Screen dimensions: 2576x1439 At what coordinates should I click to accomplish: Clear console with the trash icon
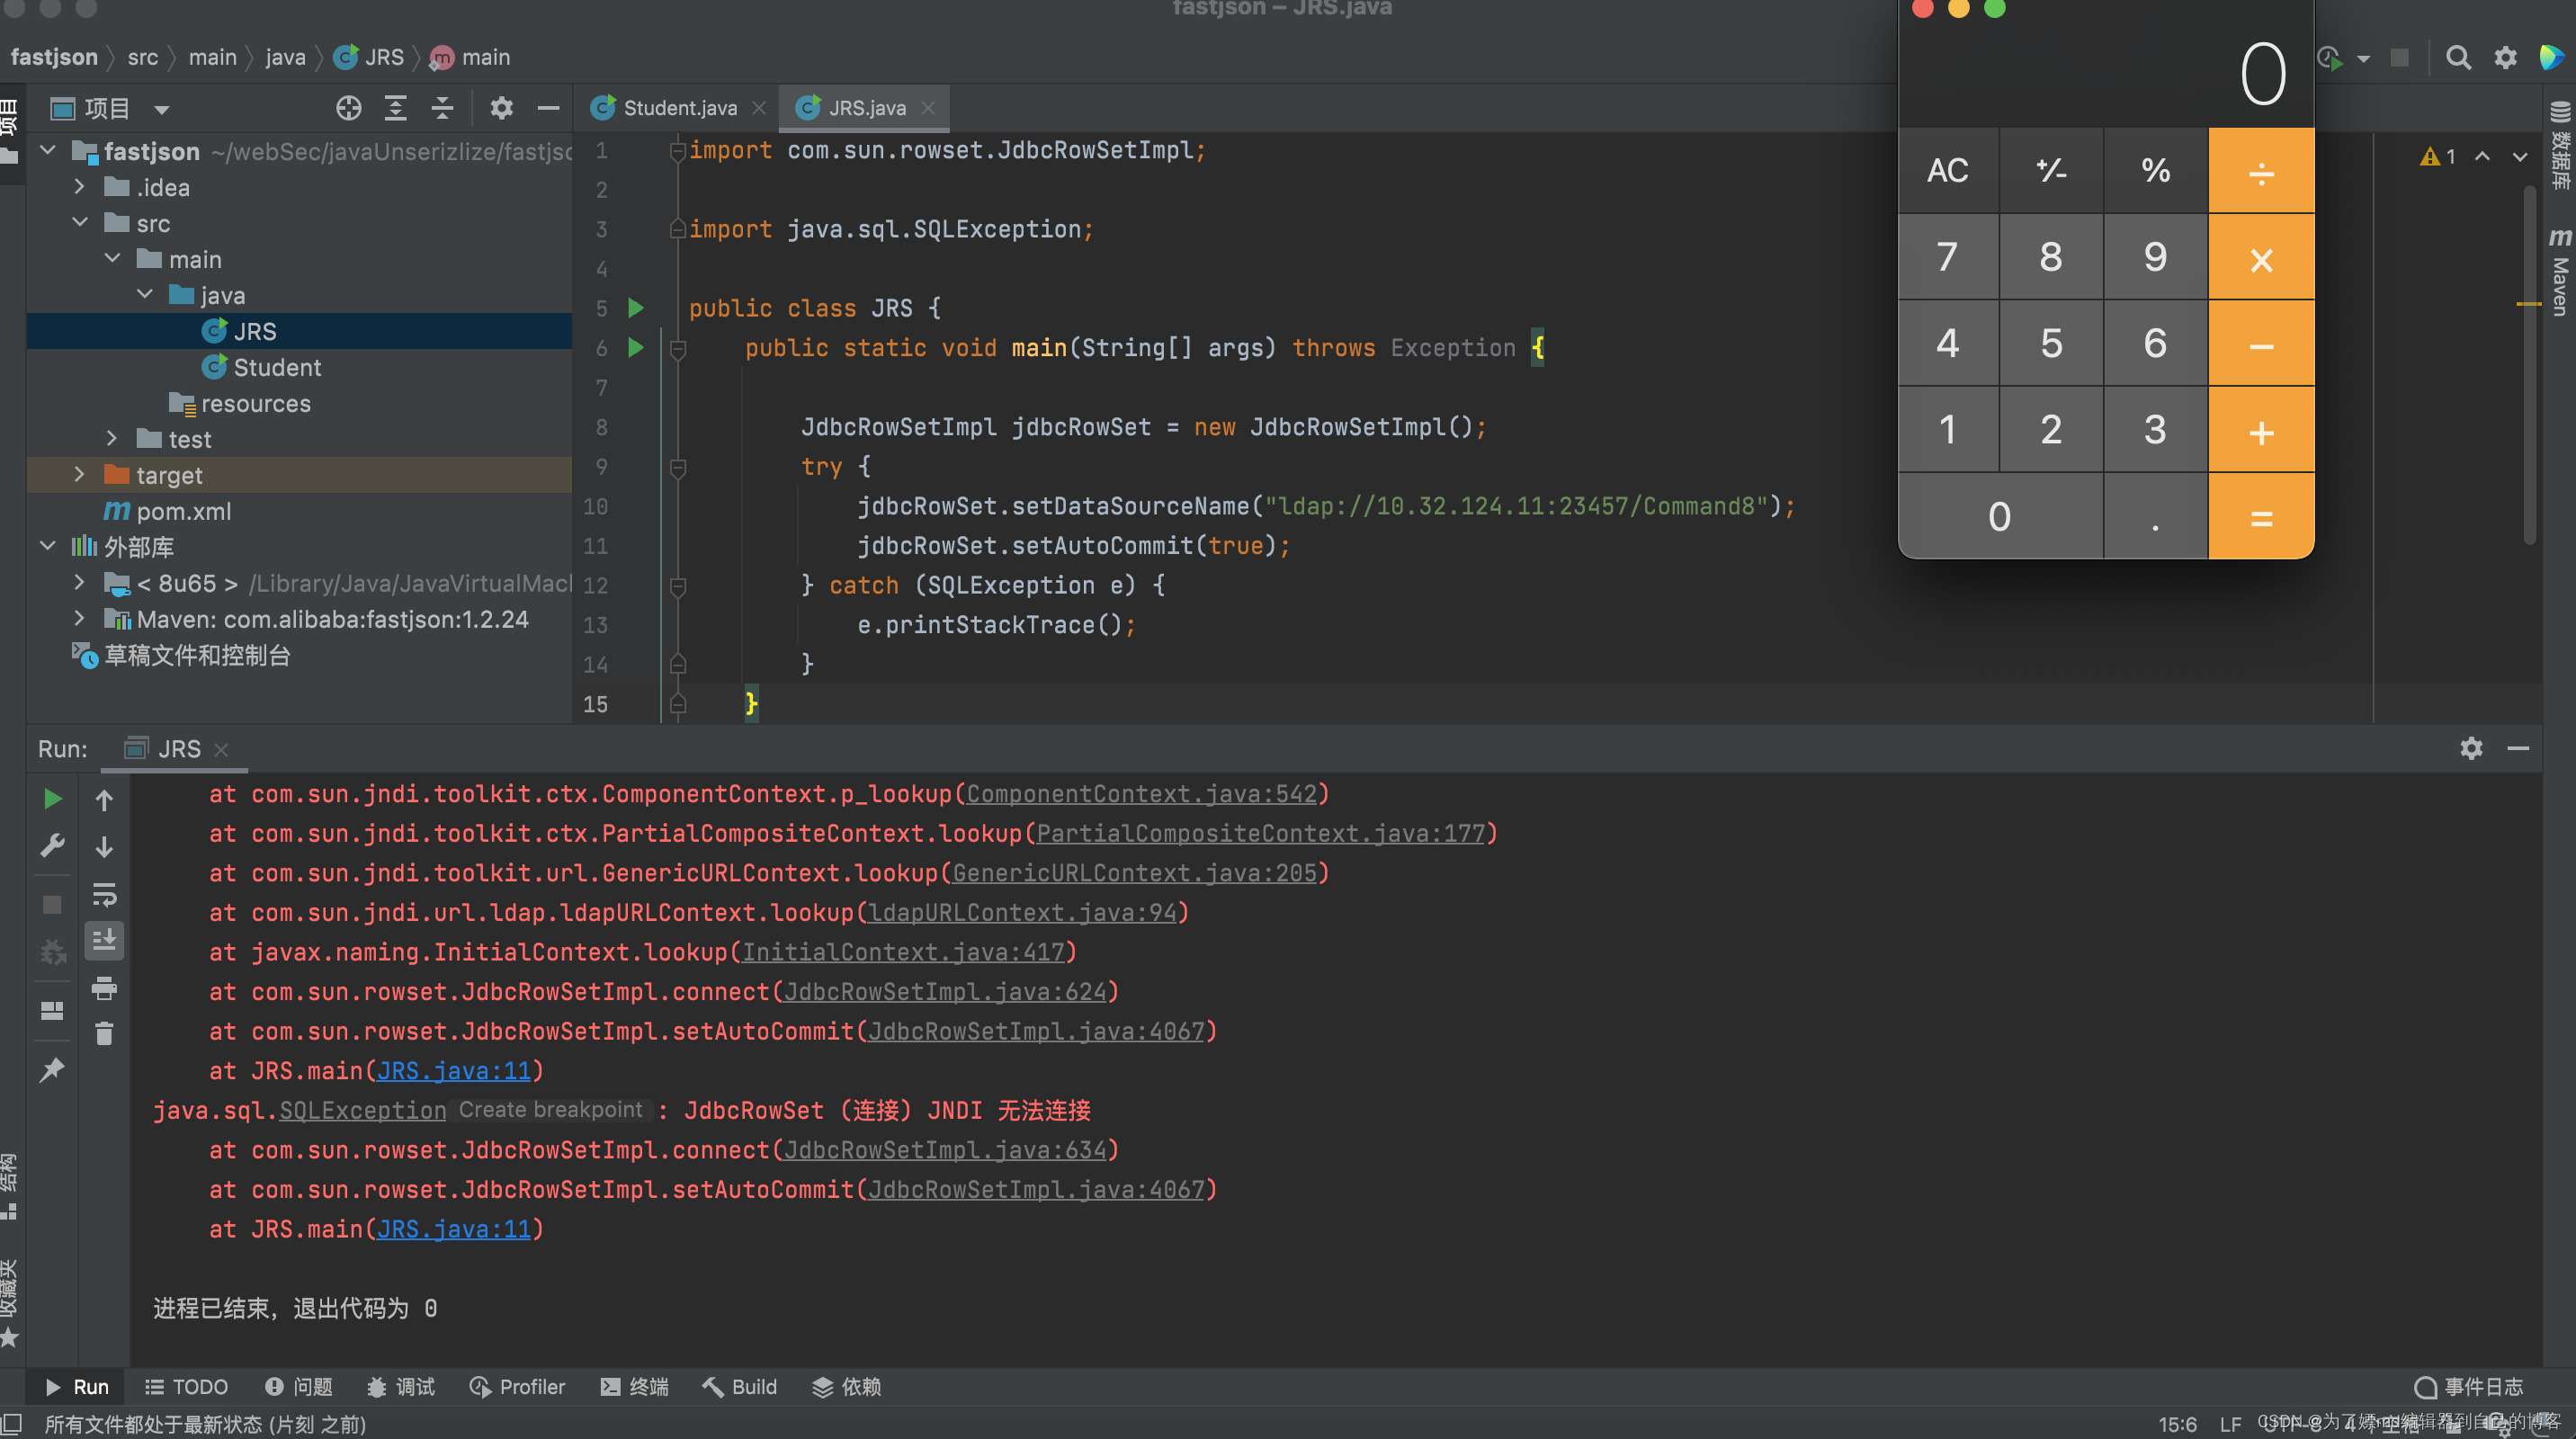click(x=104, y=1033)
